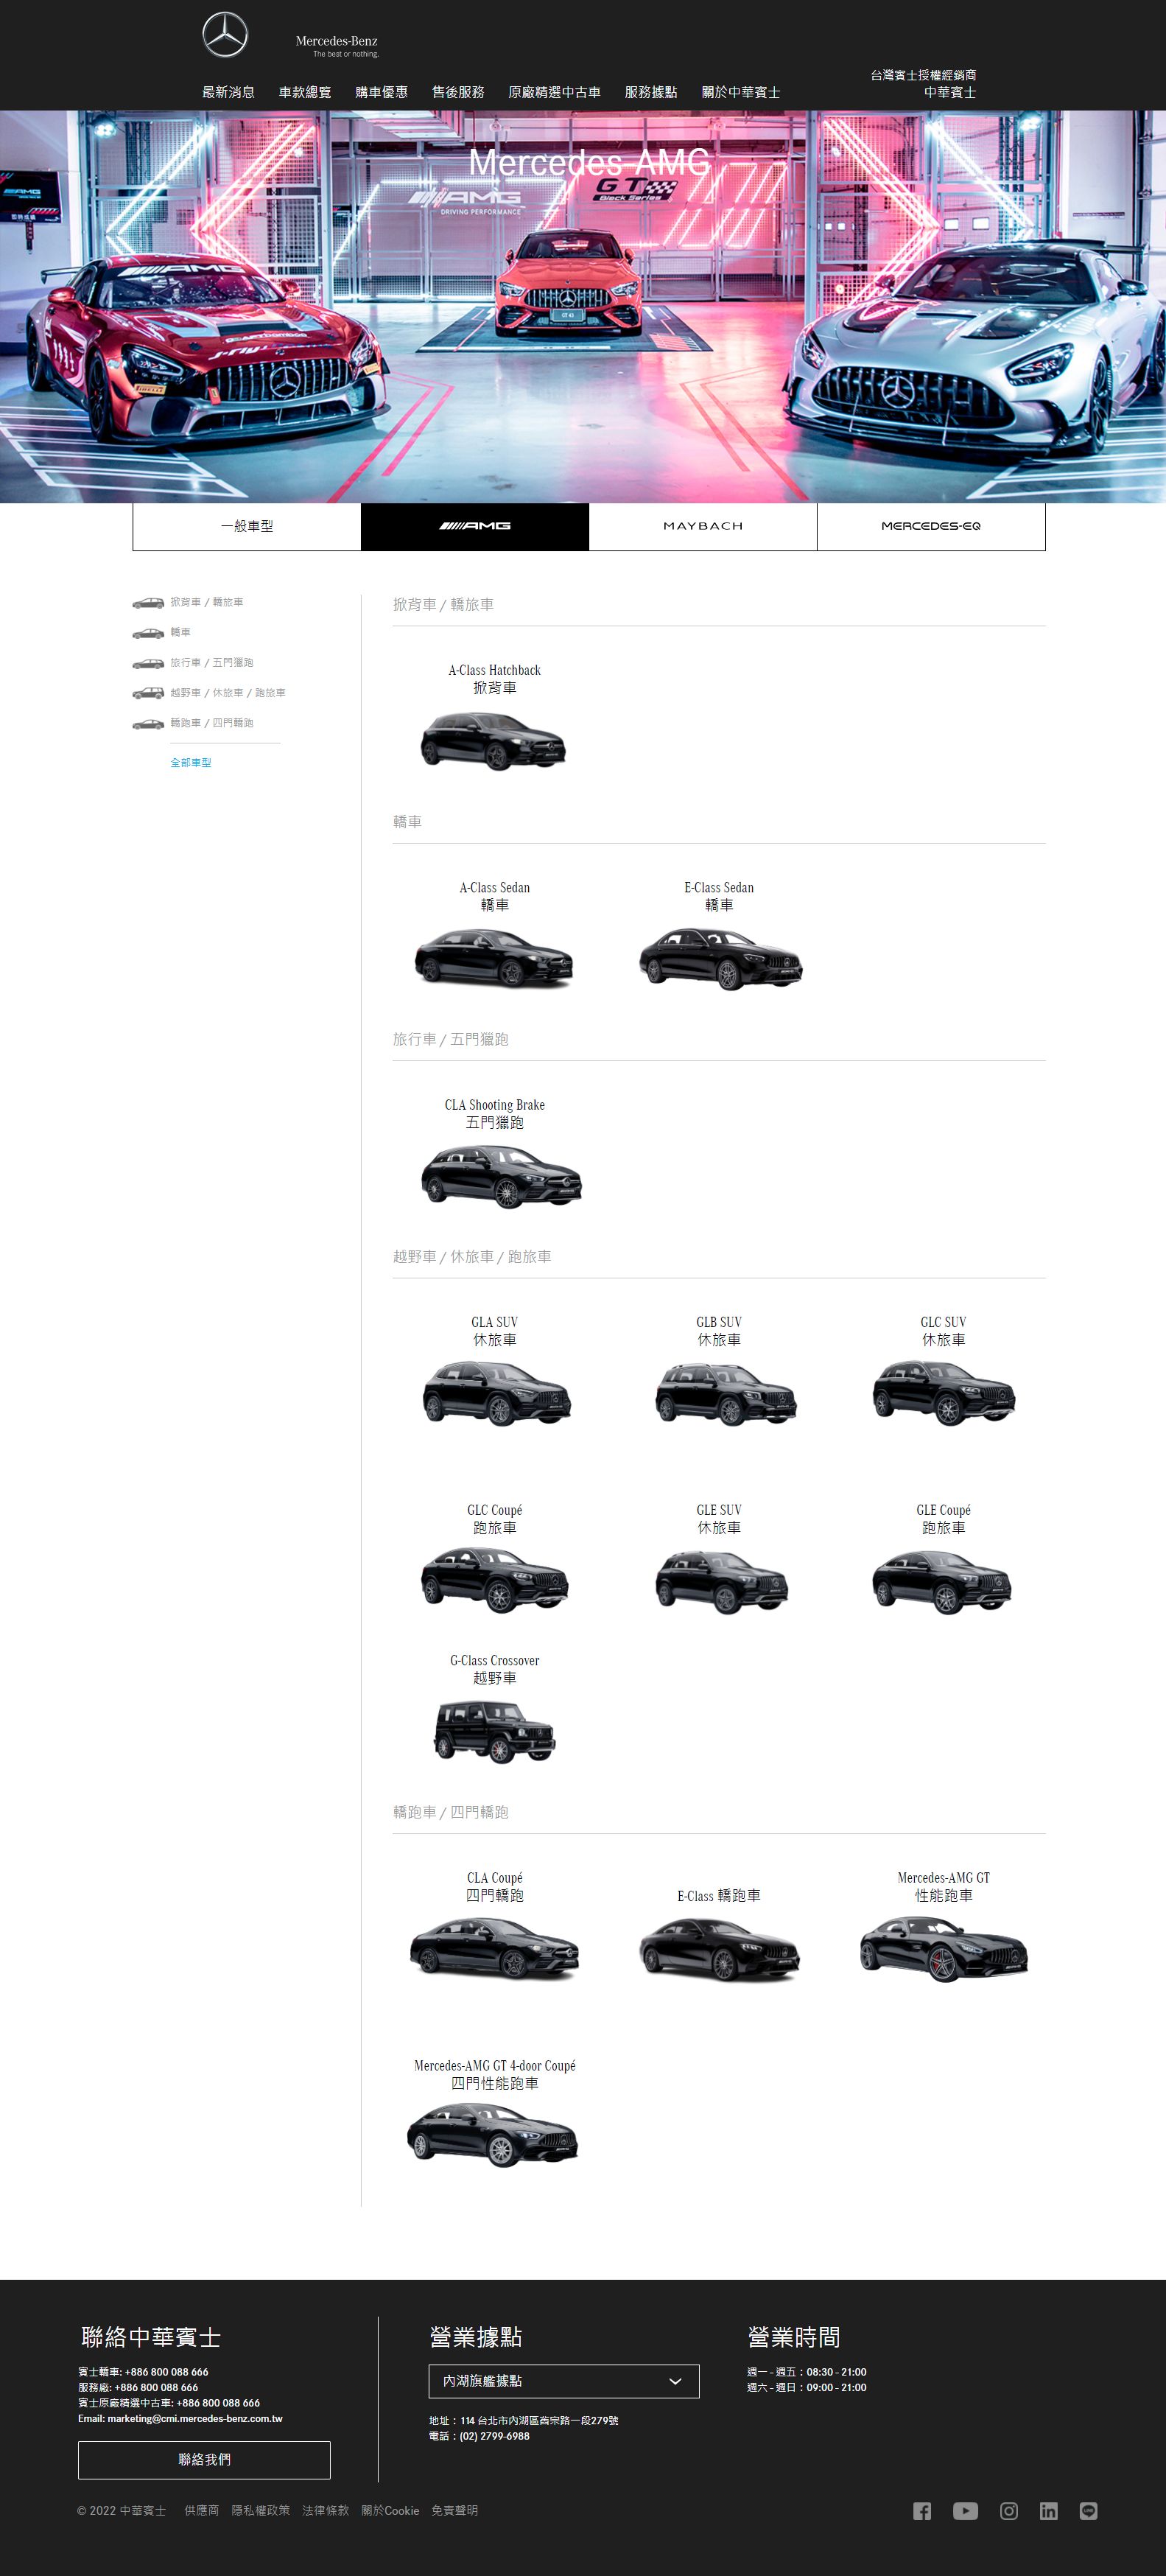
Task: Click the 聯絡我們 button
Action: [204, 2459]
